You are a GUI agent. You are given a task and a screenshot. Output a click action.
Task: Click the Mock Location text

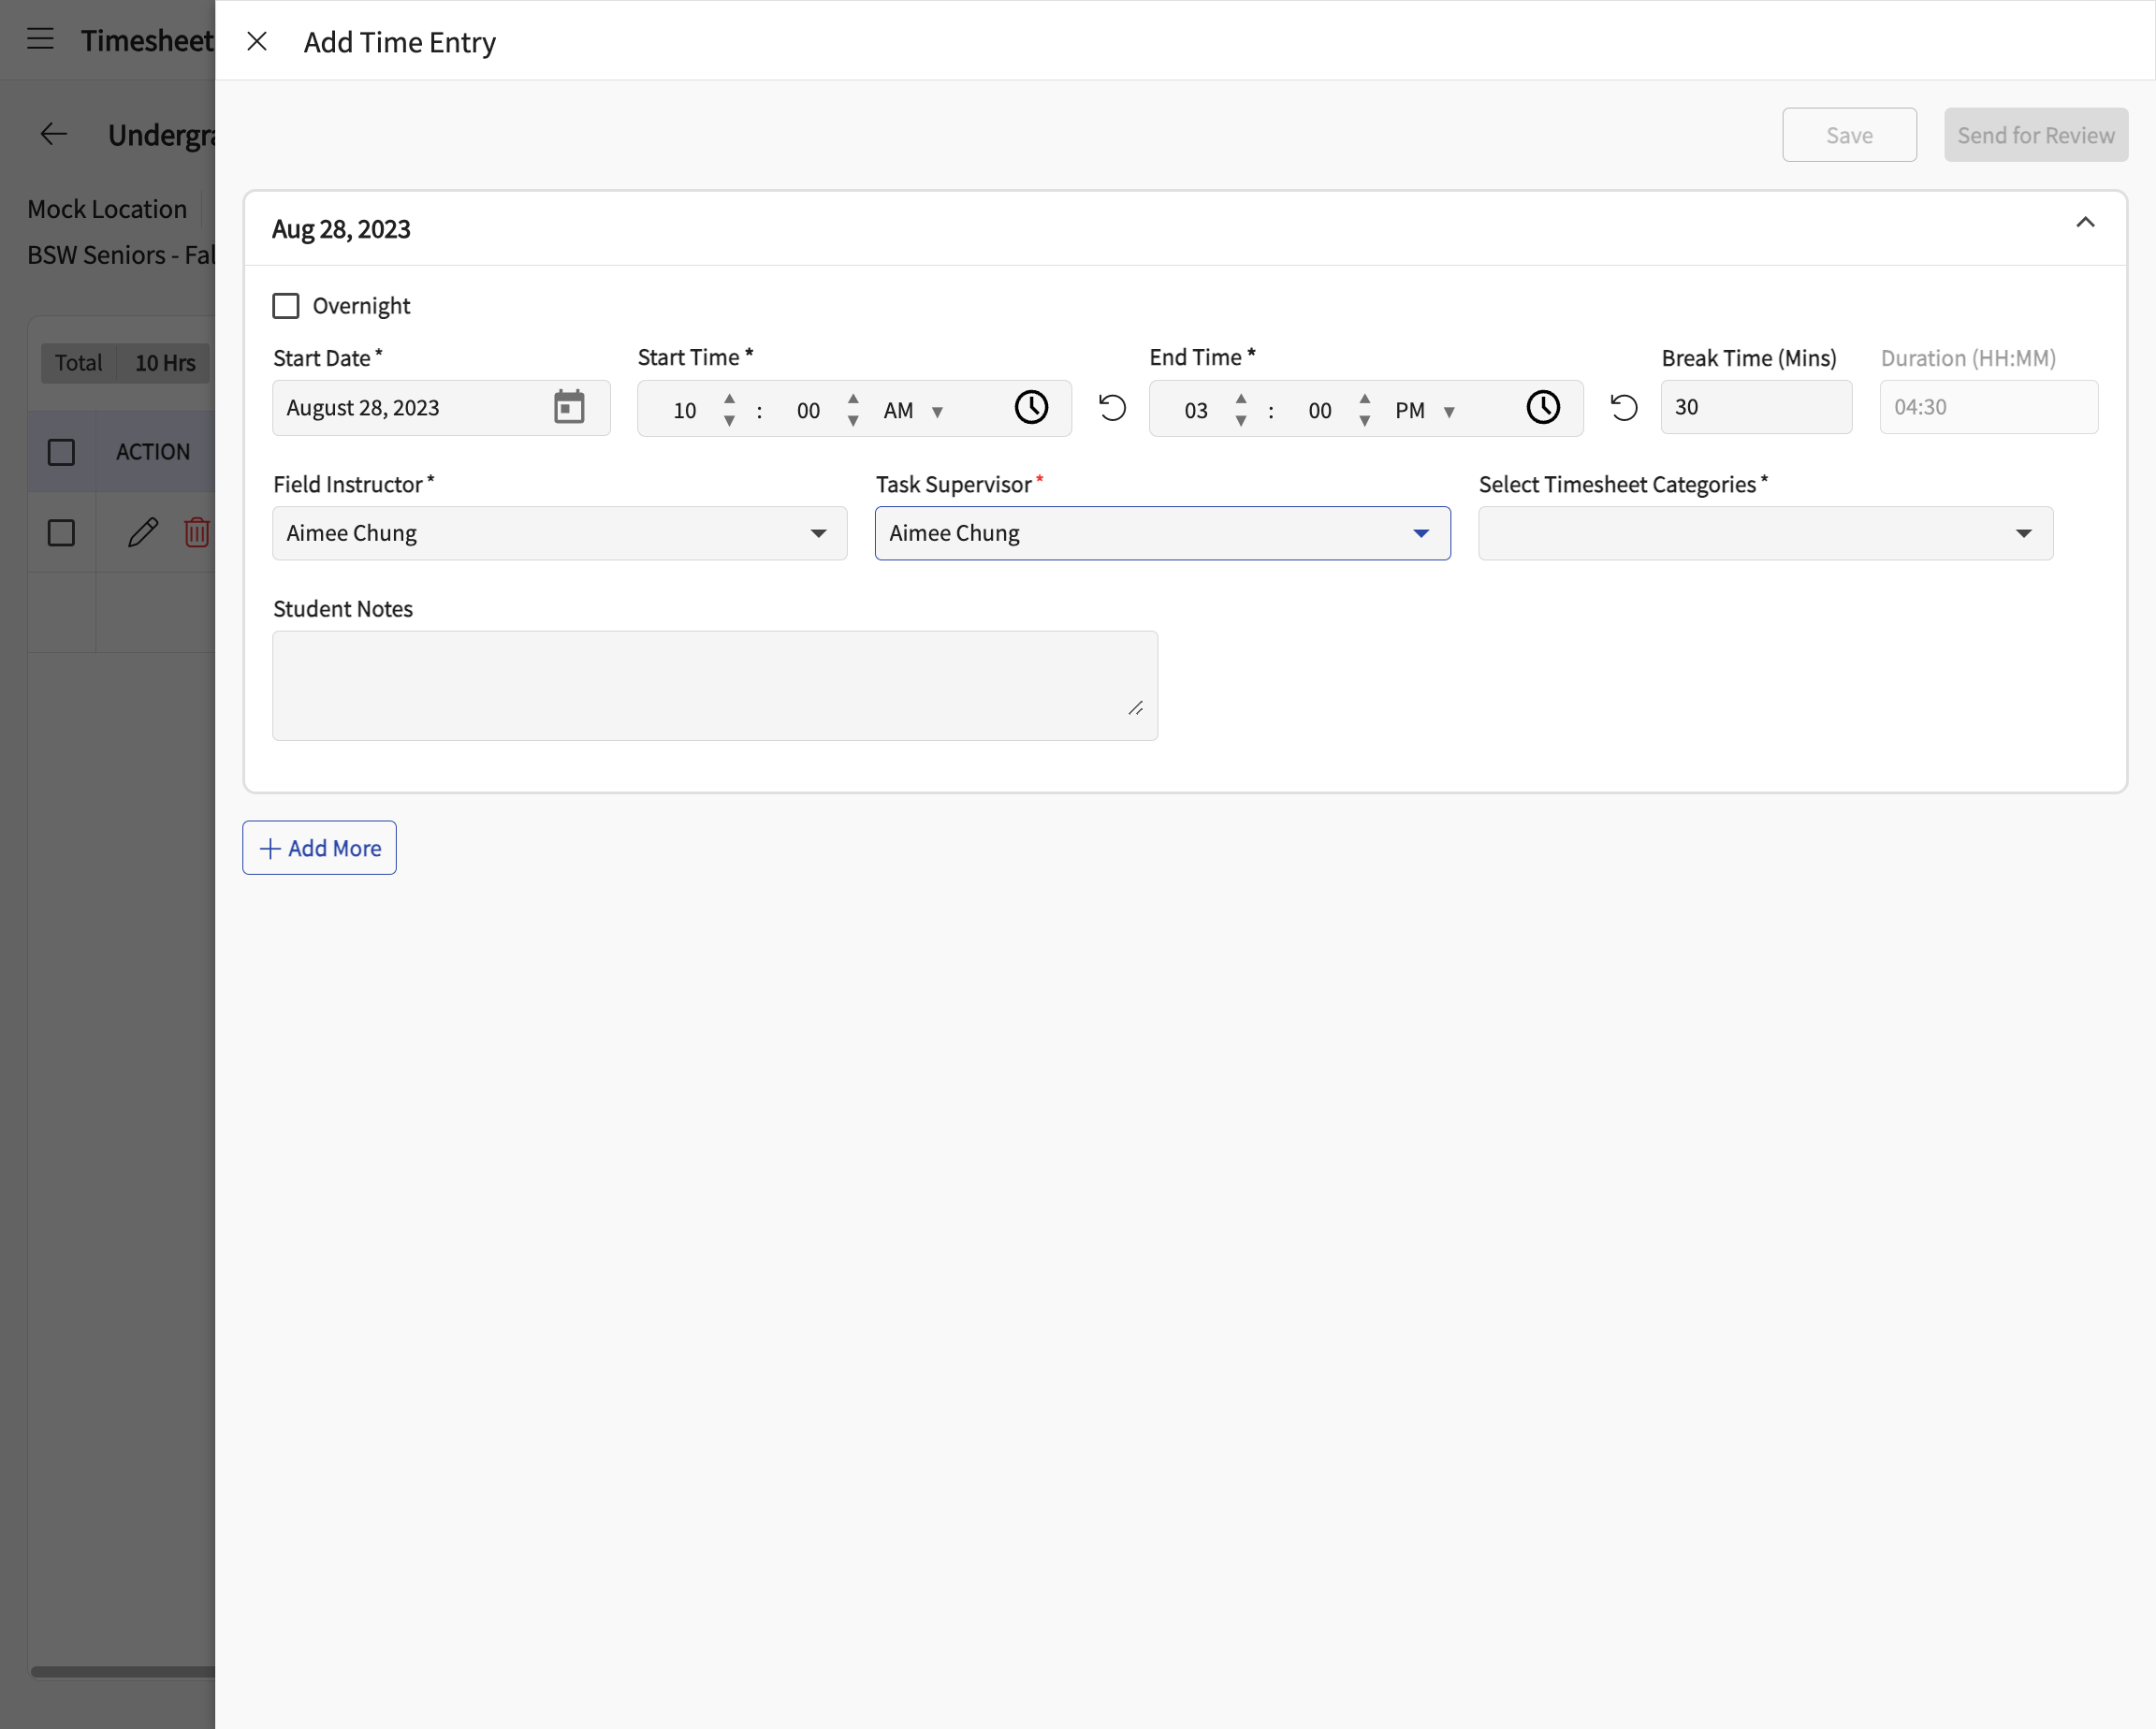107,209
